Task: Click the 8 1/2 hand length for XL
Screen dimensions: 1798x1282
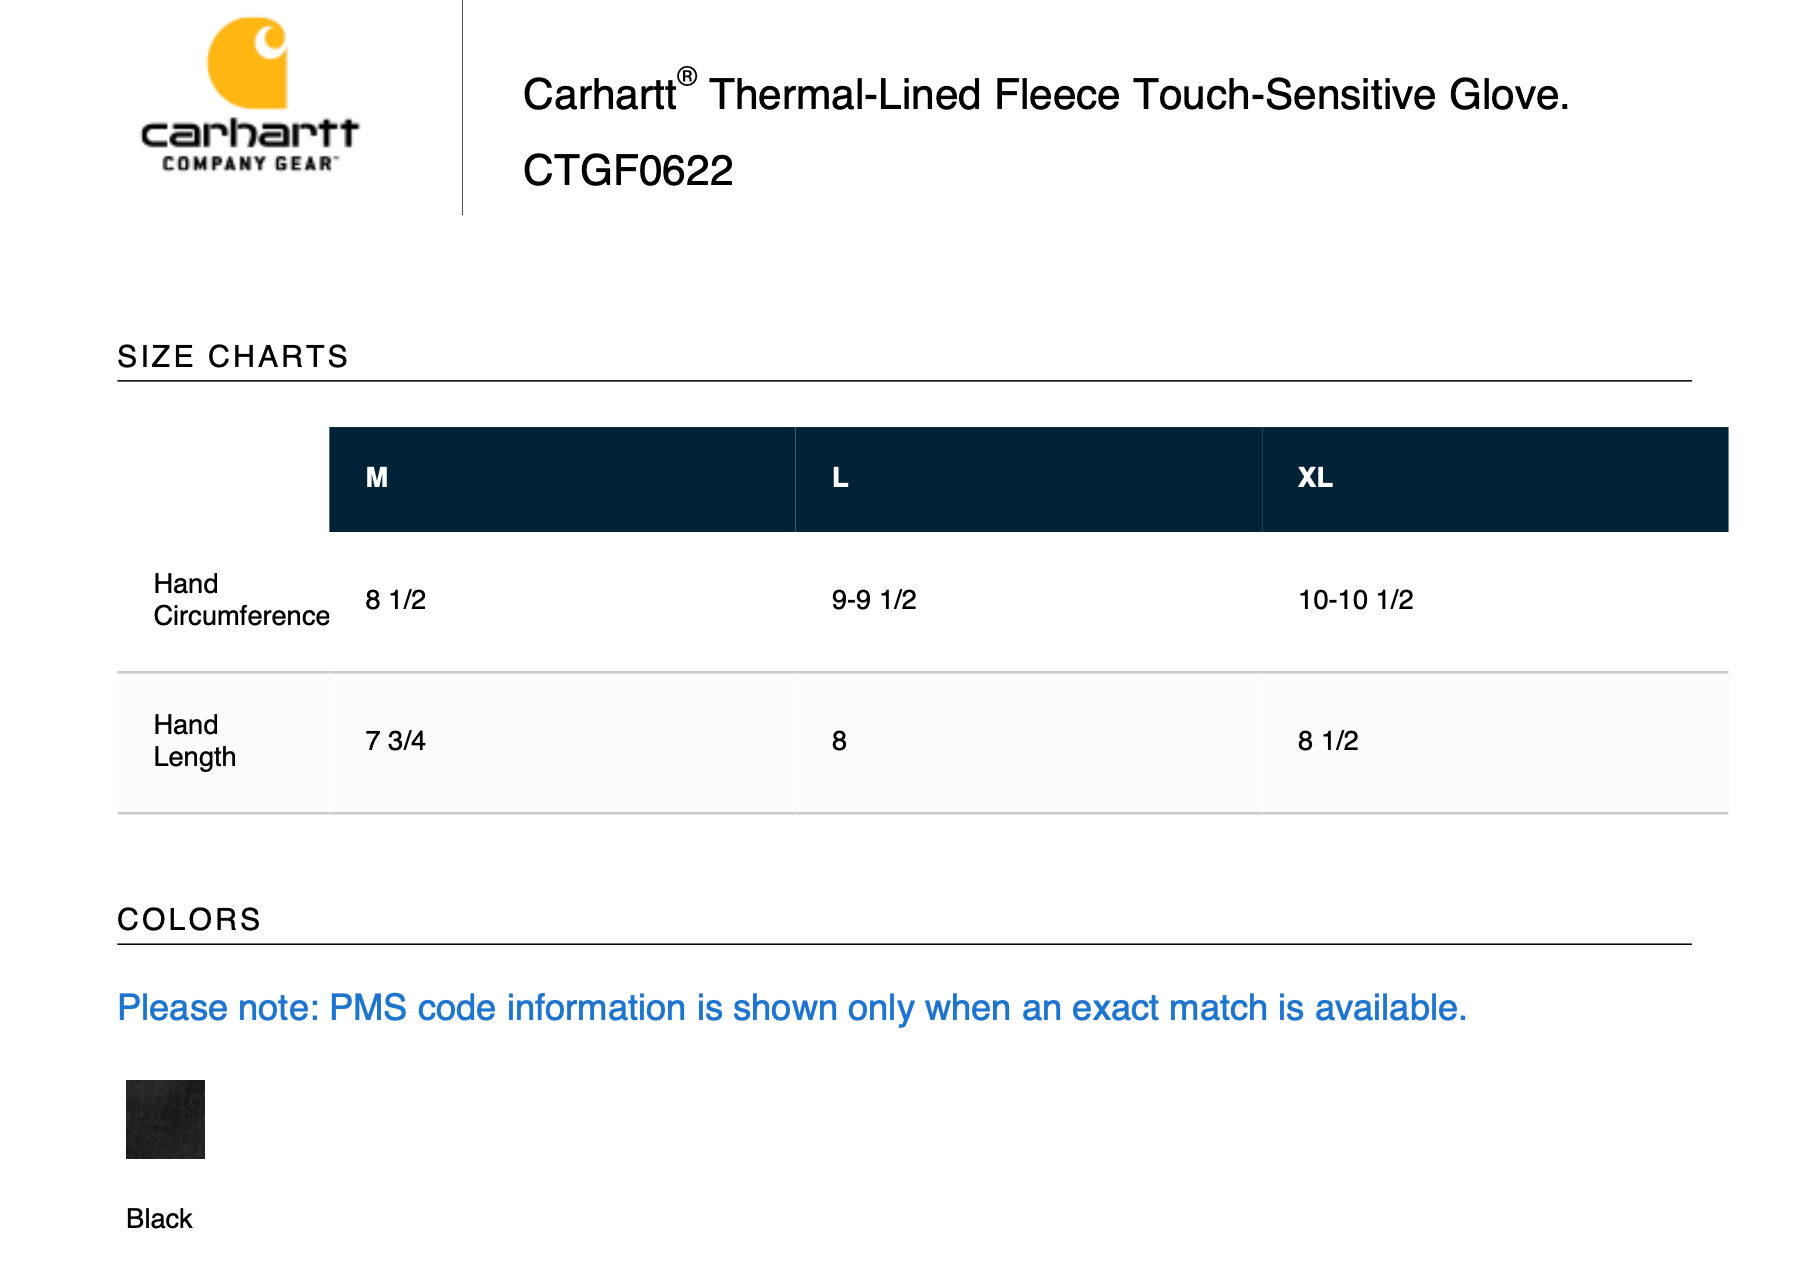Action: [x=1328, y=741]
